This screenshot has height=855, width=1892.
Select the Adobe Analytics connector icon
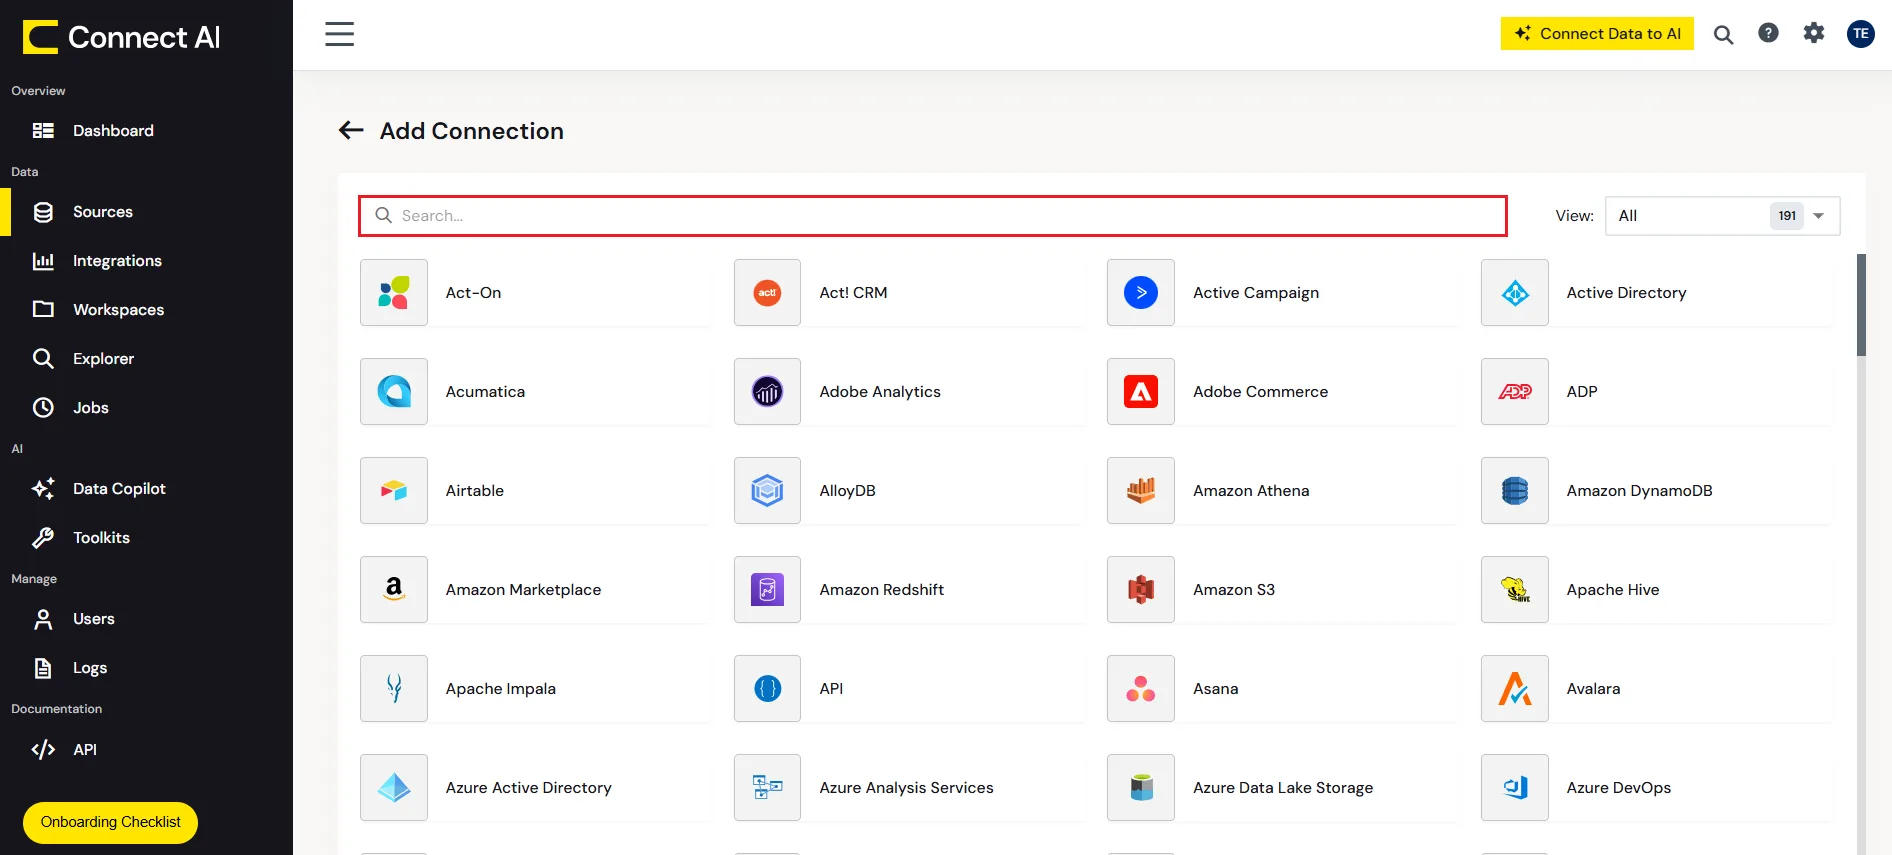[767, 392]
